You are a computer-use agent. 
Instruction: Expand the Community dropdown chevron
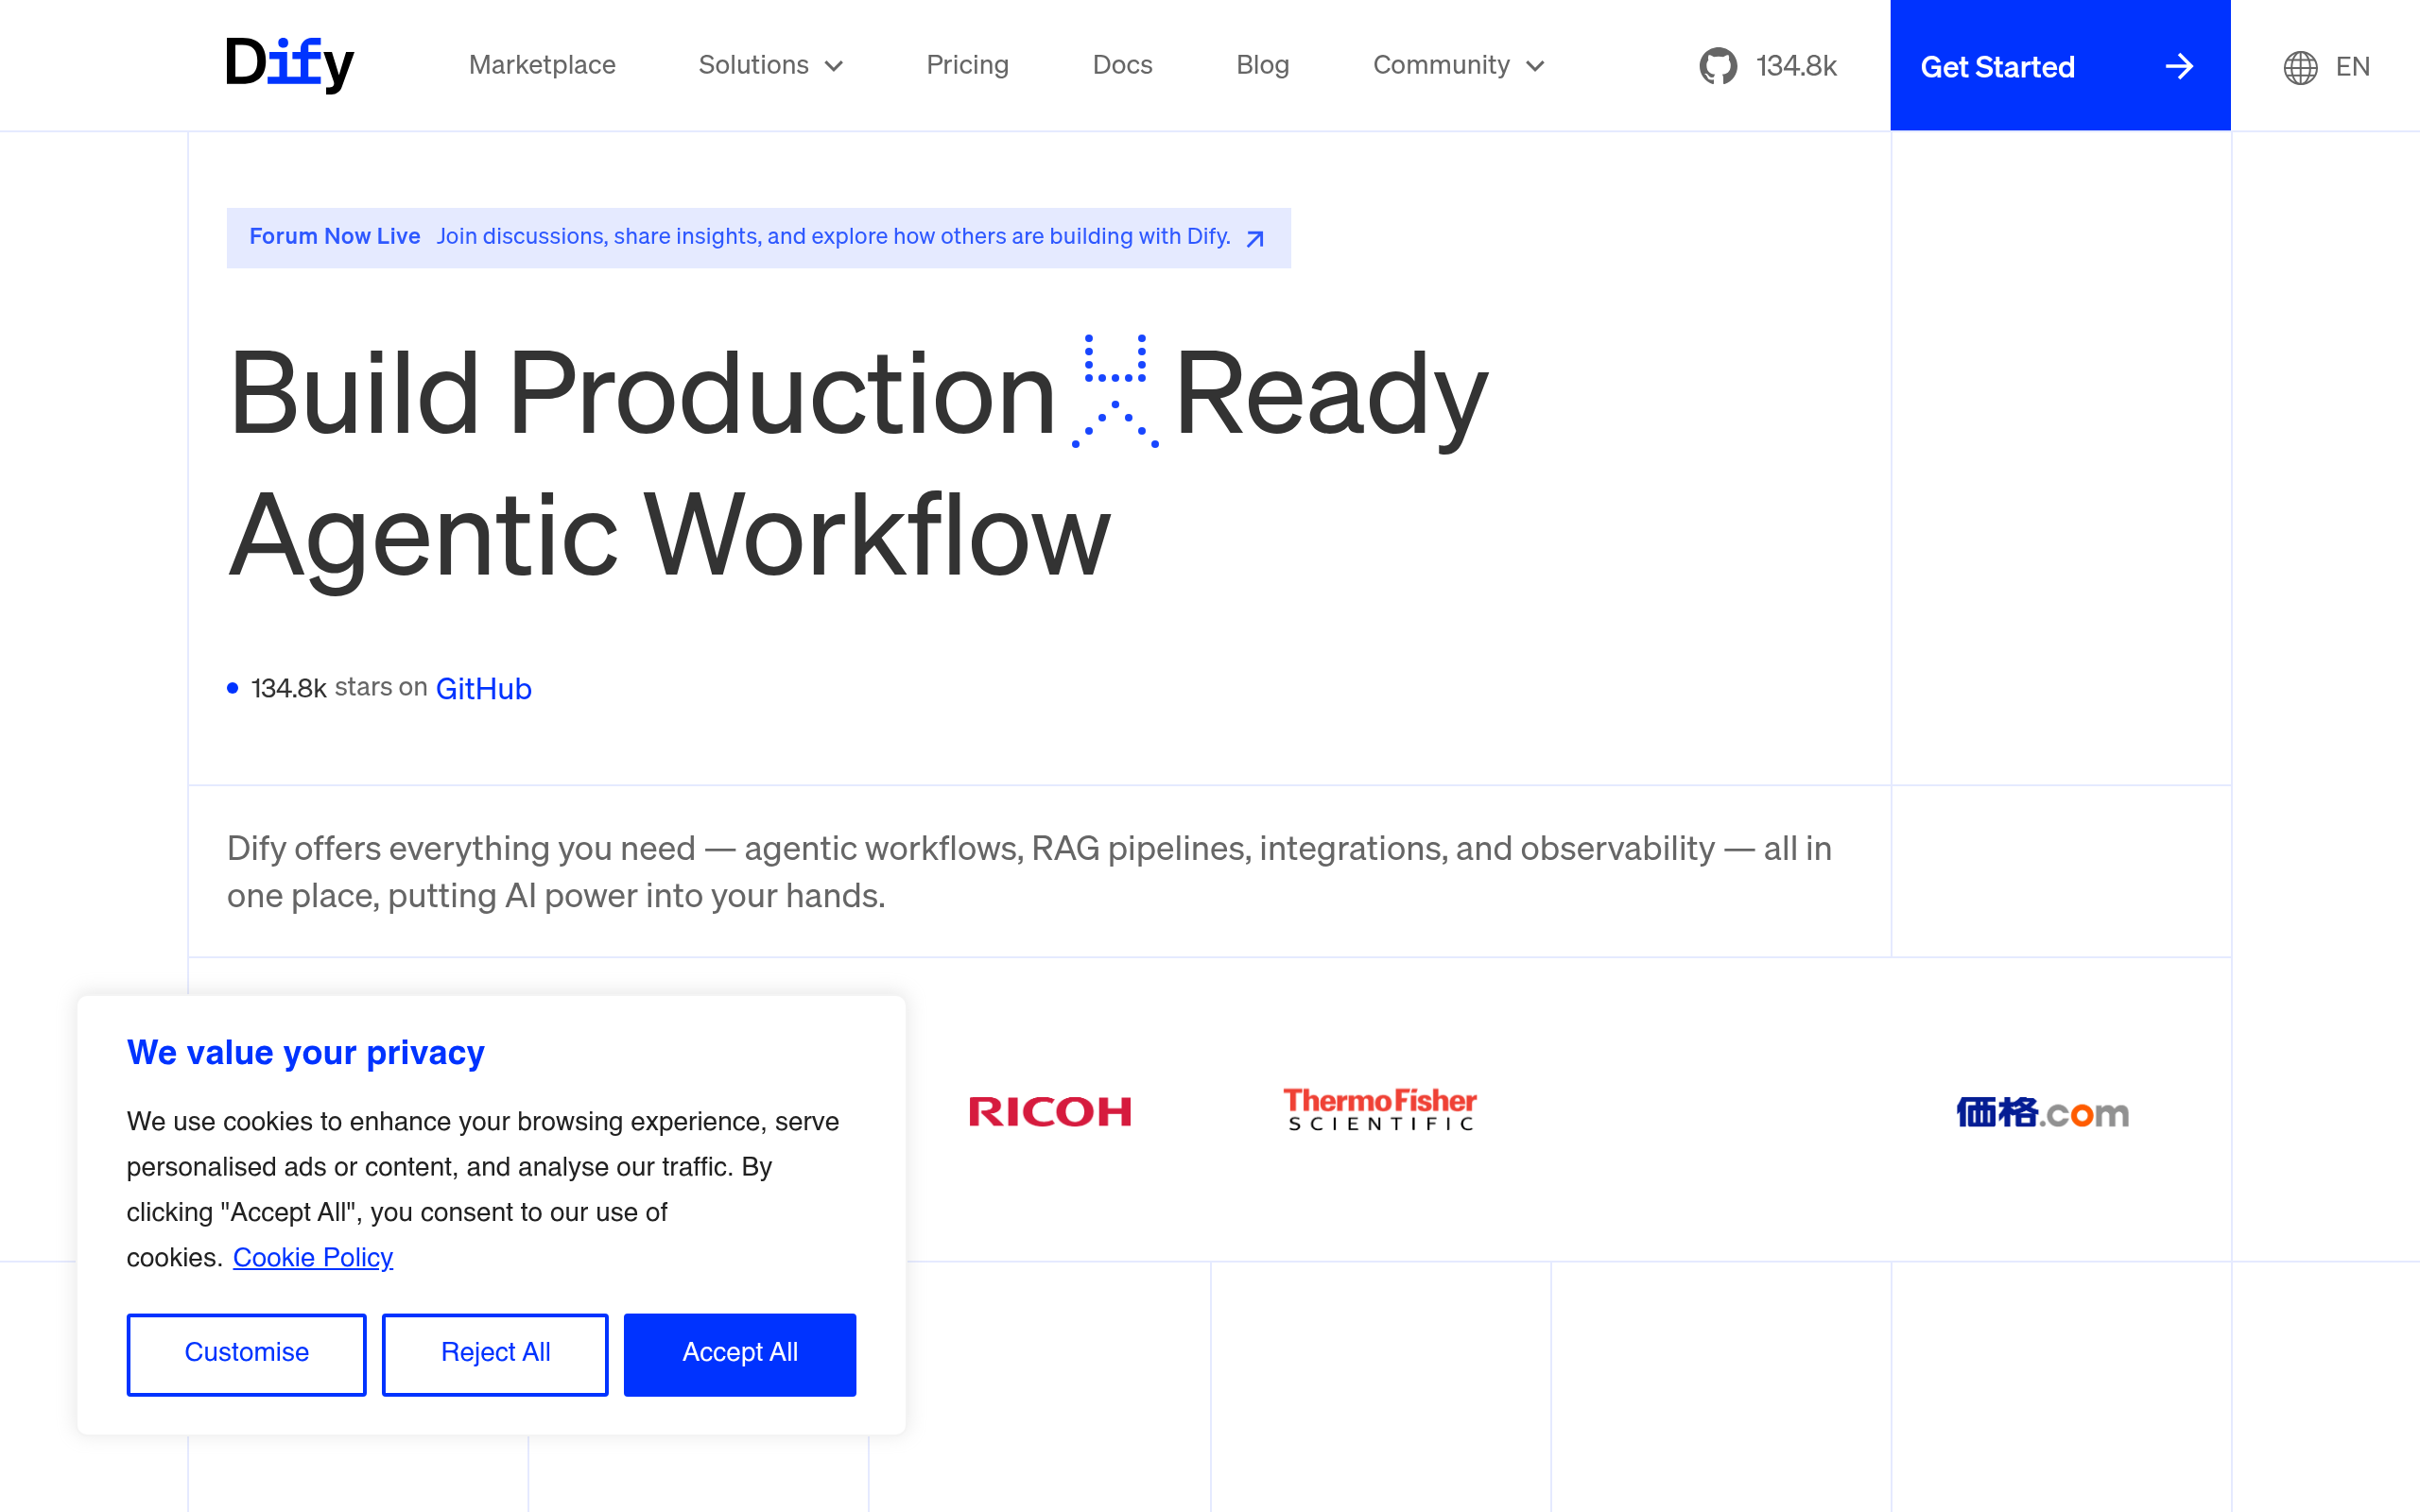pyautogui.click(x=1535, y=66)
